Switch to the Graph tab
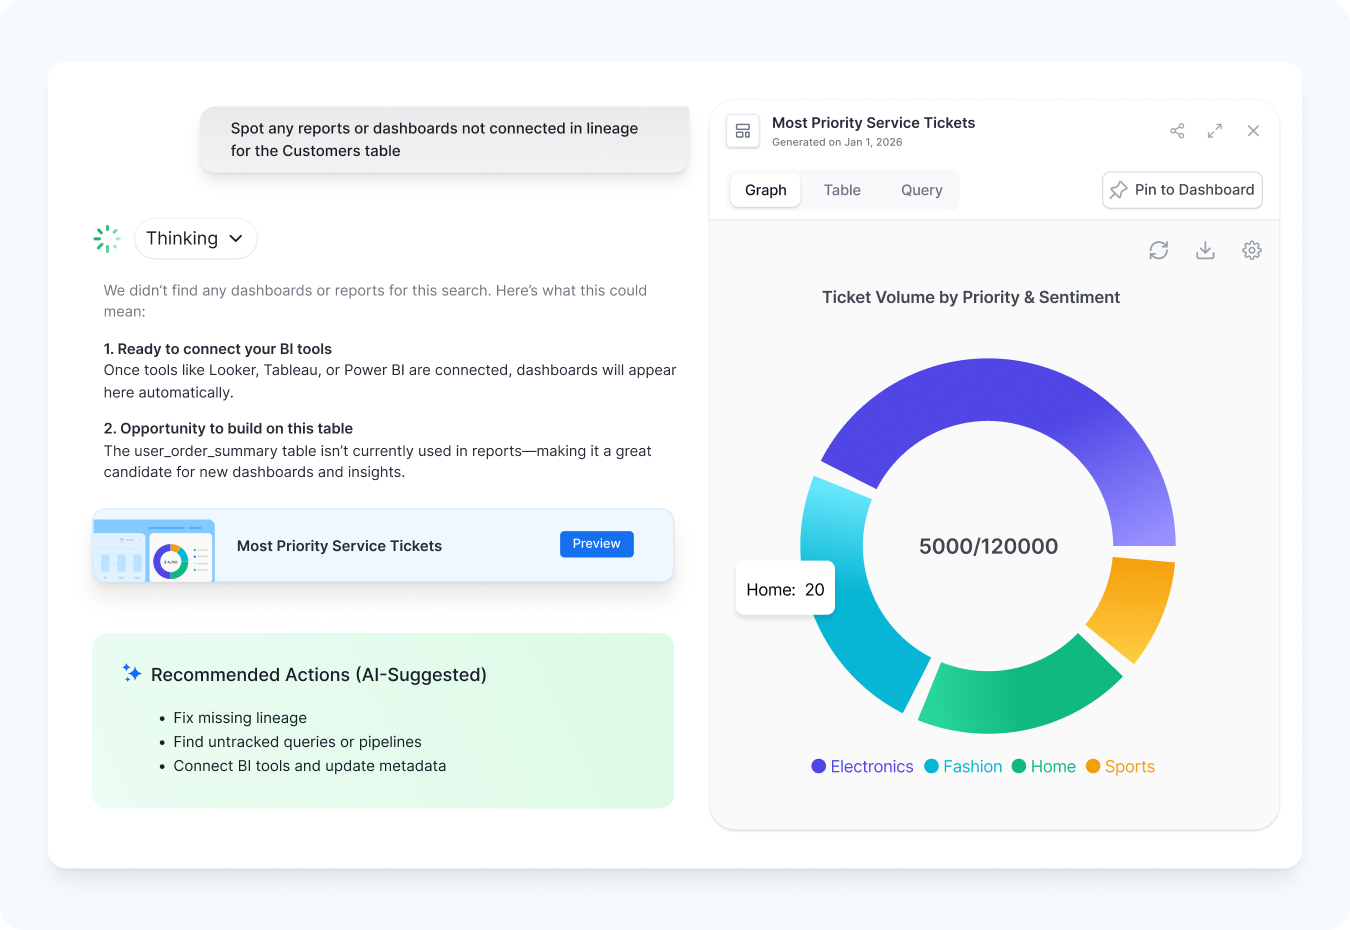 (x=765, y=190)
